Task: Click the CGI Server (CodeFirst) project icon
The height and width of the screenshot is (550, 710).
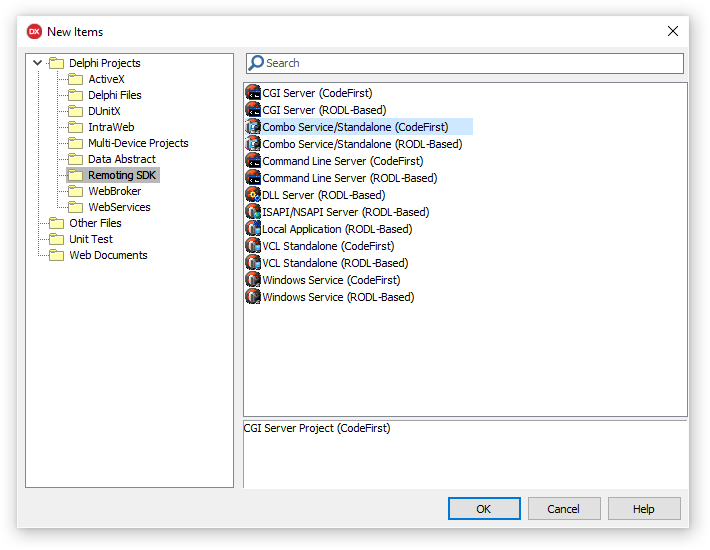Action: click(x=253, y=93)
